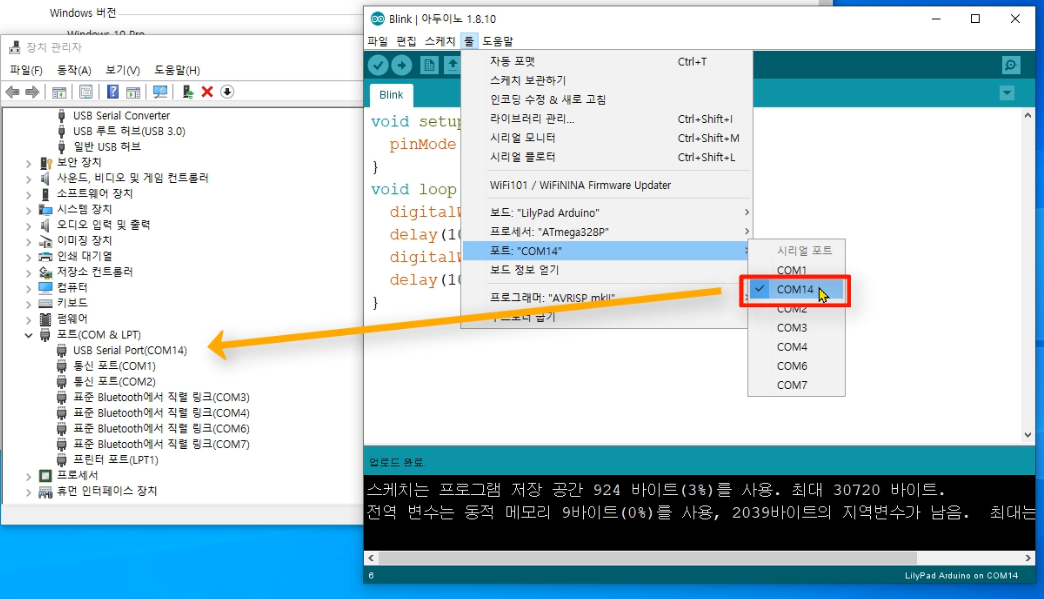Click the Update driver icon with green arrow
Image resolution: width=1044 pixels, height=599 pixels.
(188, 92)
